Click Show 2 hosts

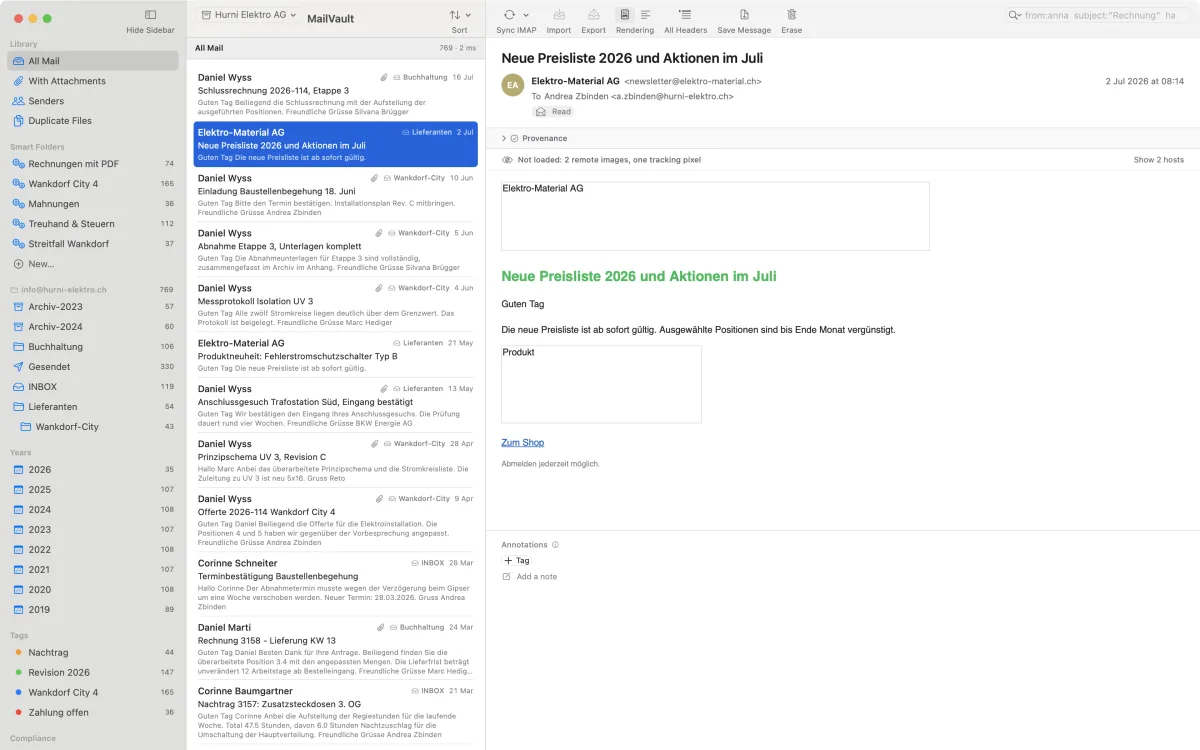click(1158, 160)
